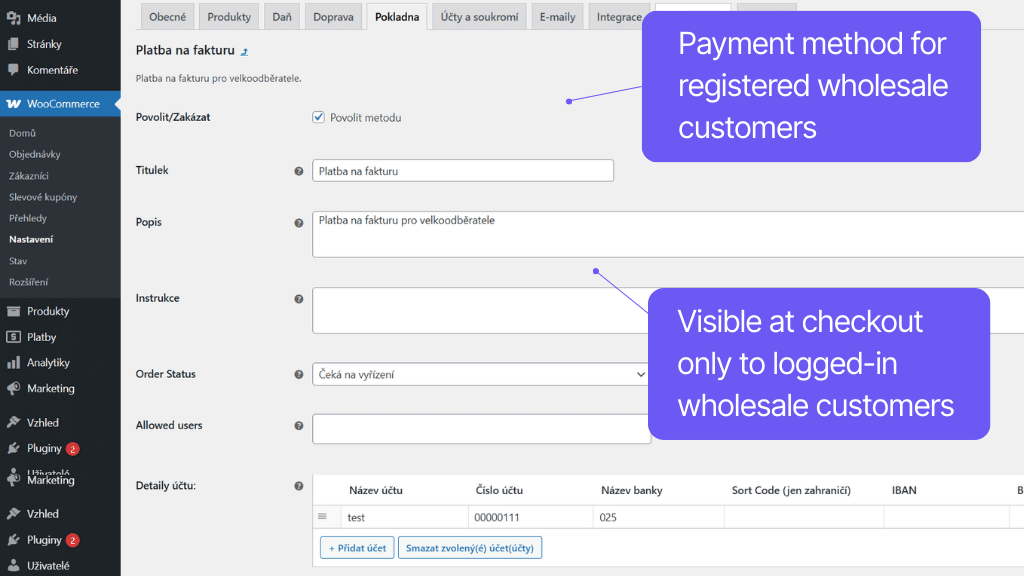Open Stránky via its sidebar icon
This screenshot has width=1024, height=576.
click(x=13, y=44)
